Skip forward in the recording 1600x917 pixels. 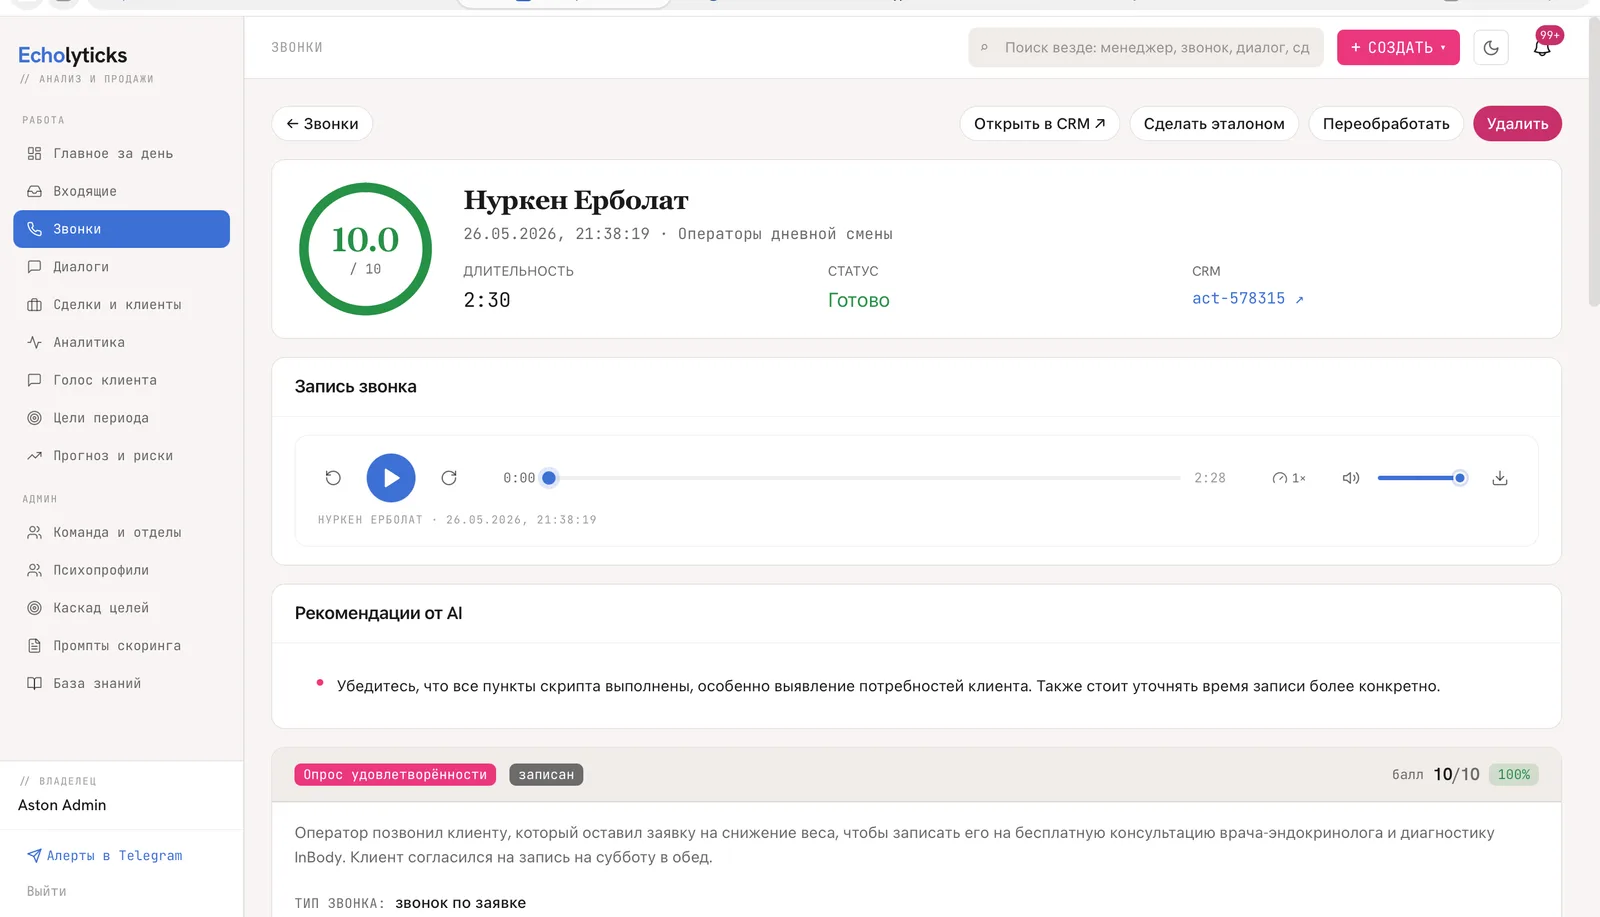point(449,478)
